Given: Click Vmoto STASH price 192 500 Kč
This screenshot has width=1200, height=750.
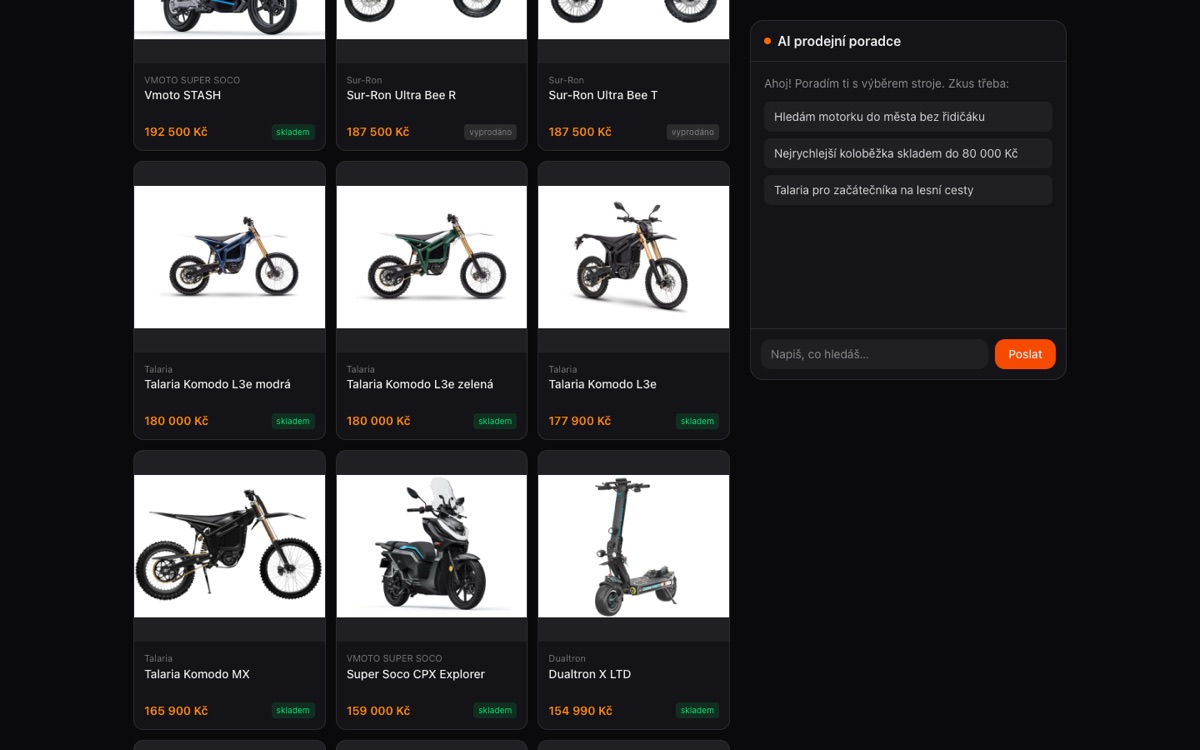Looking at the screenshot, I should (176, 132).
